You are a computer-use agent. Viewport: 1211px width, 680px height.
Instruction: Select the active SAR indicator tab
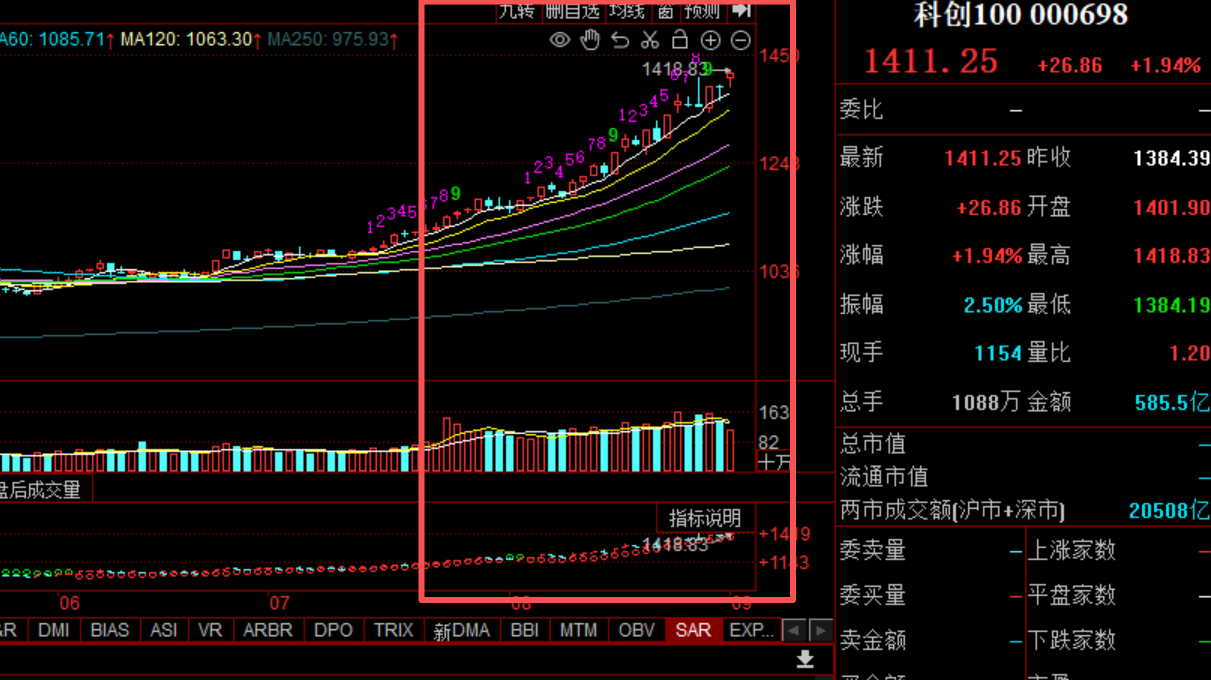[693, 630]
